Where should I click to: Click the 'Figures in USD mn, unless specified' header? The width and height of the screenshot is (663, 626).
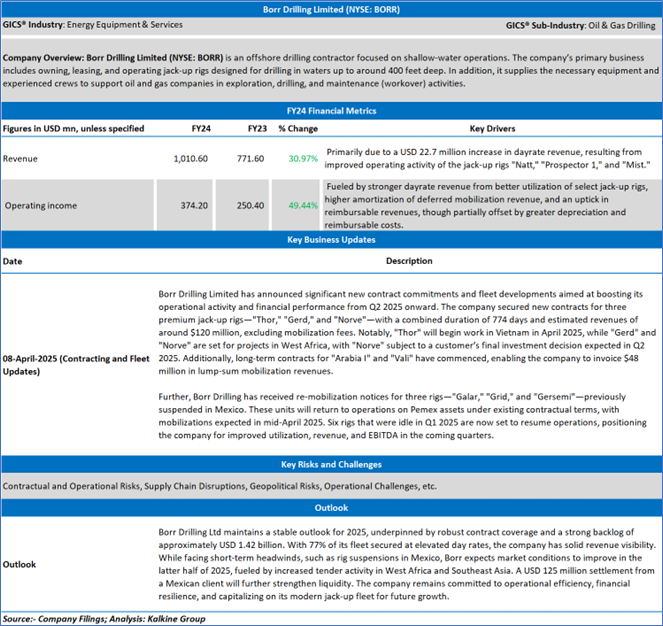tap(73, 129)
